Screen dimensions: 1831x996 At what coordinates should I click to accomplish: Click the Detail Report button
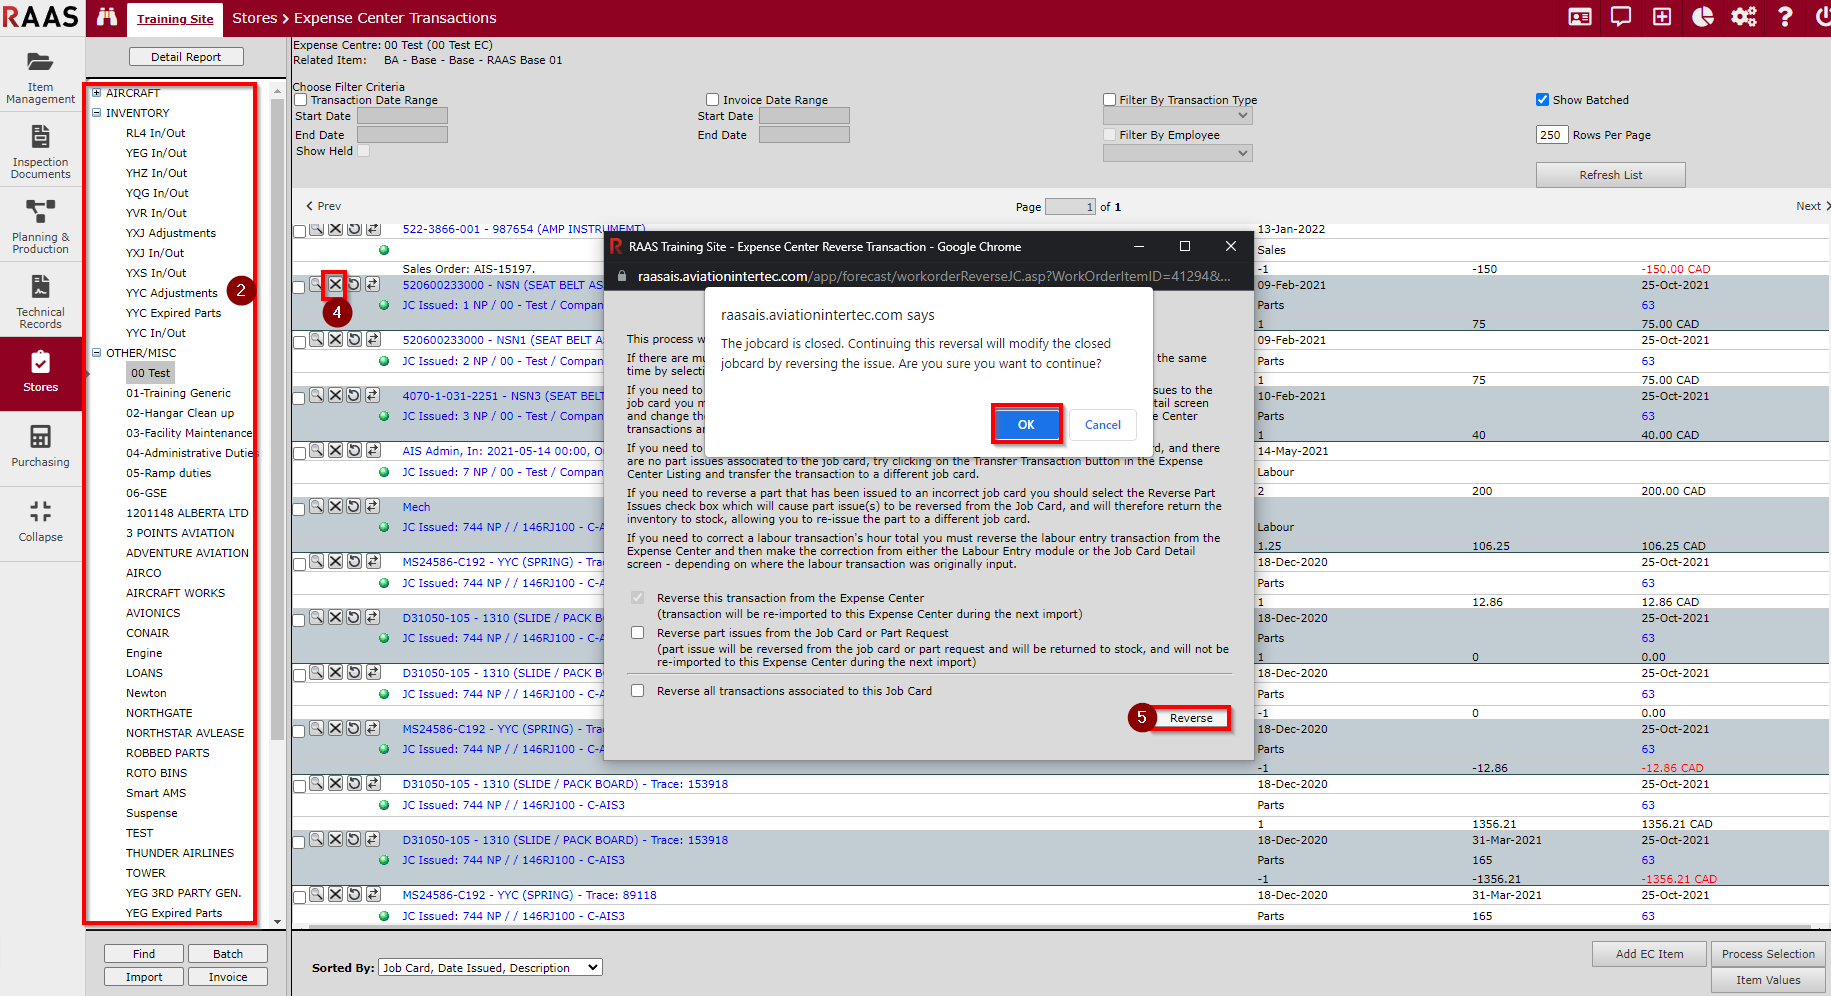click(186, 57)
